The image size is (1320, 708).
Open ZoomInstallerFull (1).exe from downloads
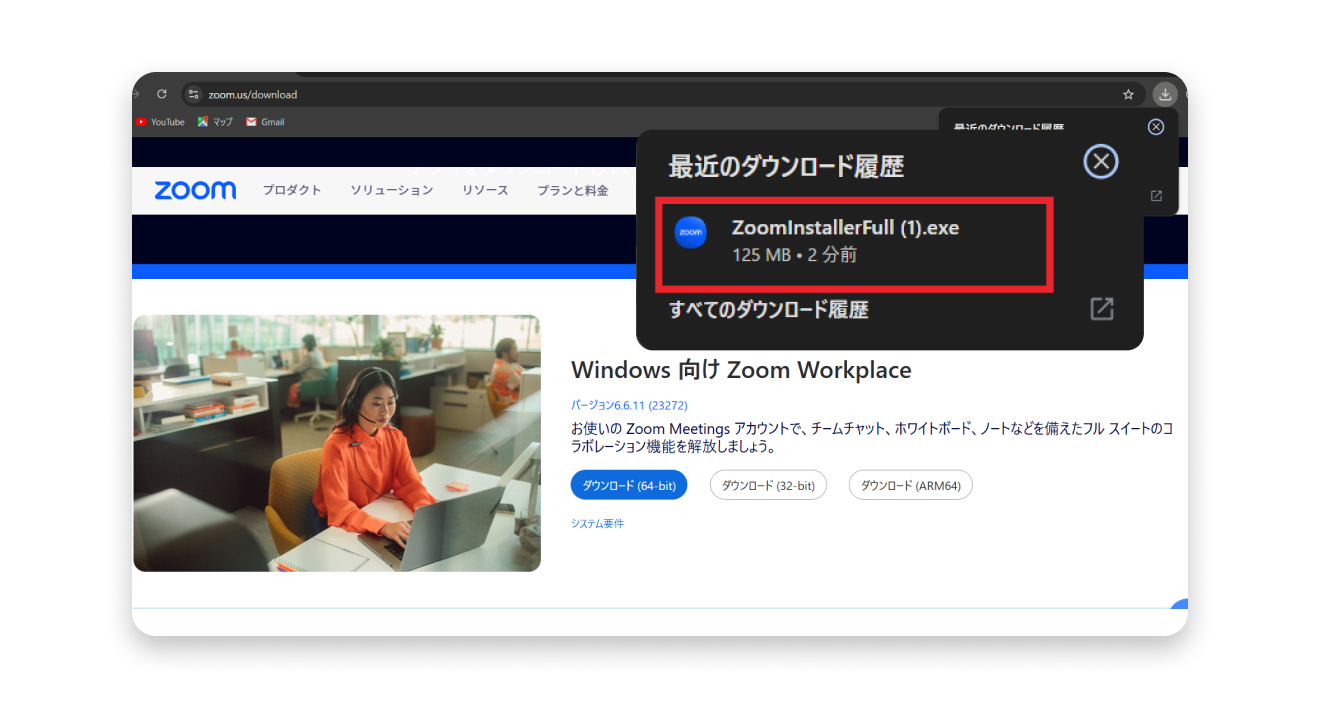845,228
